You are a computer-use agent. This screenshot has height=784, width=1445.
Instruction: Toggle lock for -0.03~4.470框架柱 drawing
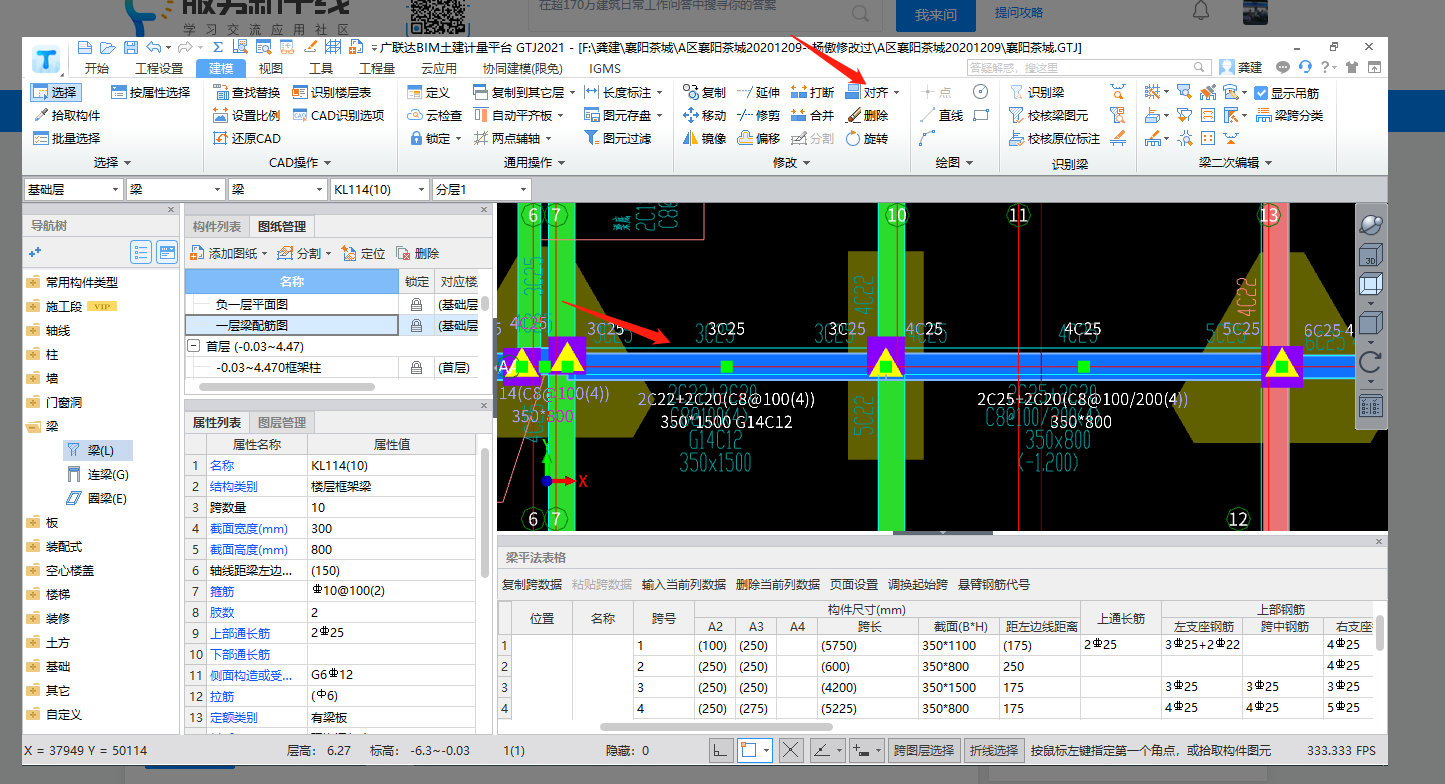click(416, 368)
